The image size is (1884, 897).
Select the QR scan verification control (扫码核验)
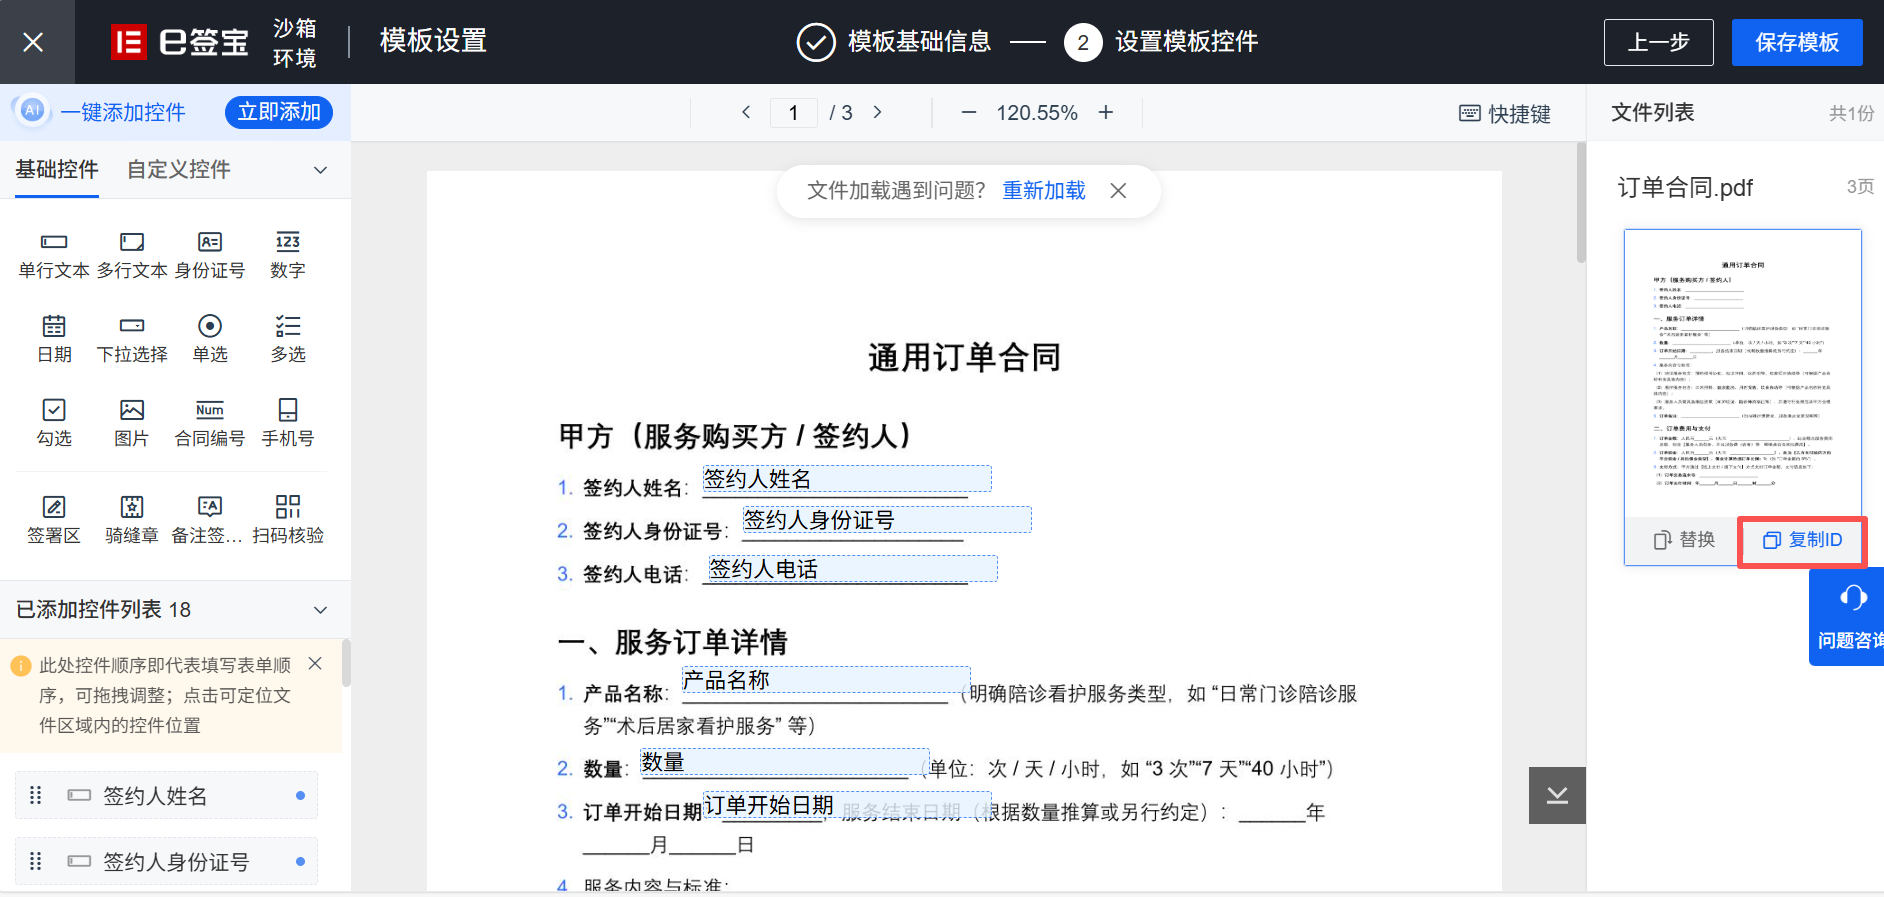pos(288,519)
